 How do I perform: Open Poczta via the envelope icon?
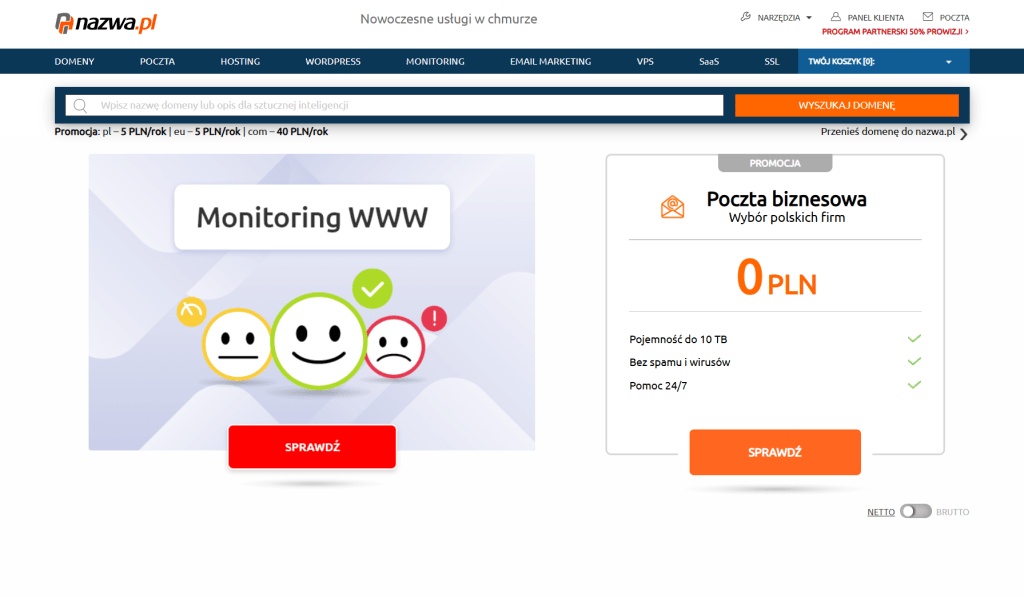928,17
